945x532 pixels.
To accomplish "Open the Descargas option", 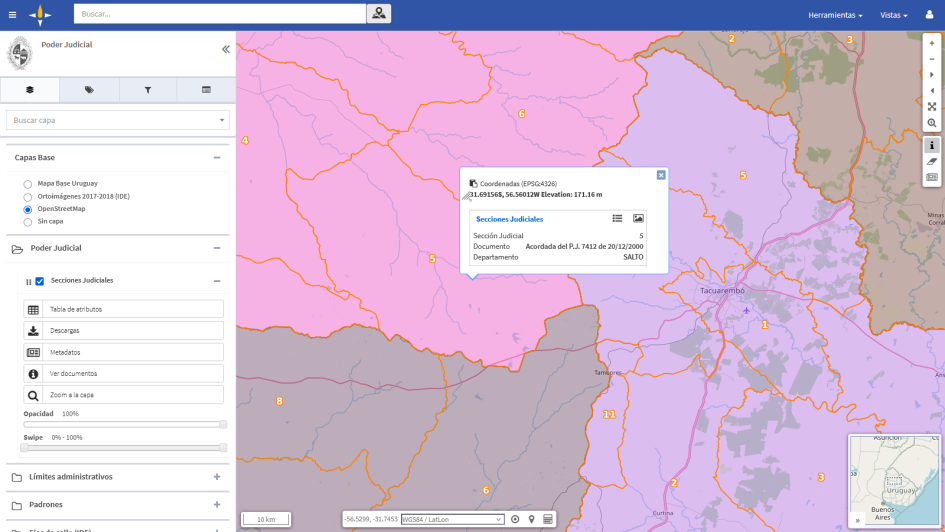I will tap(124, 330).
